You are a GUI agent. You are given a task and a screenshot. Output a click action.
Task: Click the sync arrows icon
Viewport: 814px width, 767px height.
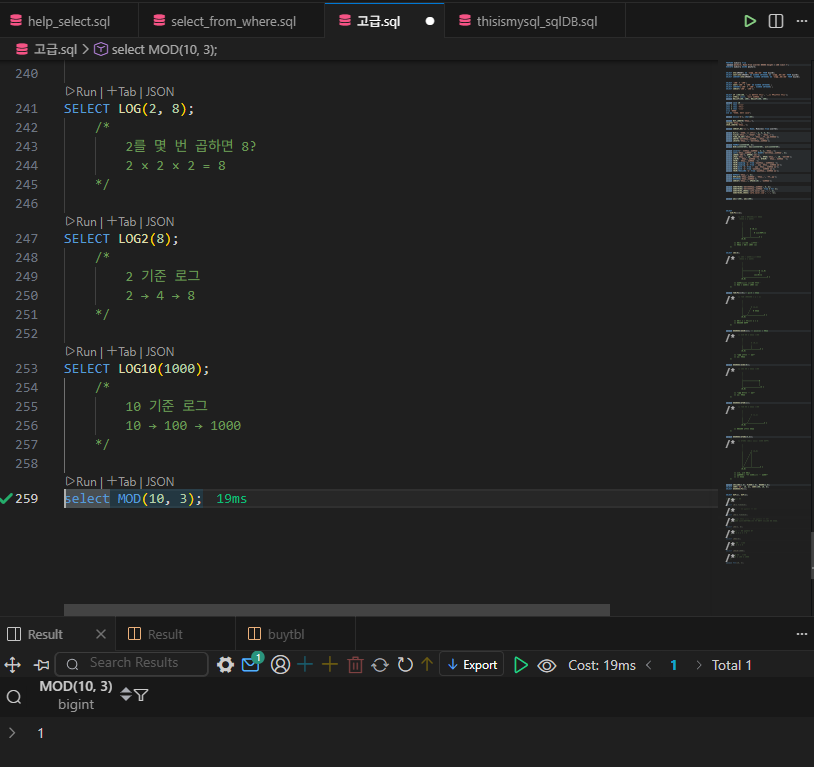(x=380, y=665)
